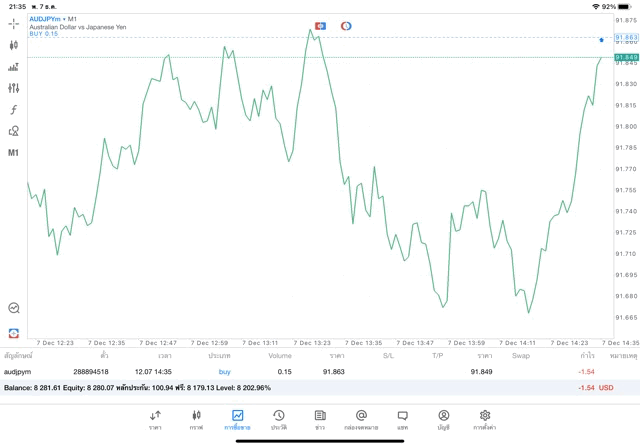Screen dimensions: 640x447
Task: Sort by Swap column header
Action: 521,356
